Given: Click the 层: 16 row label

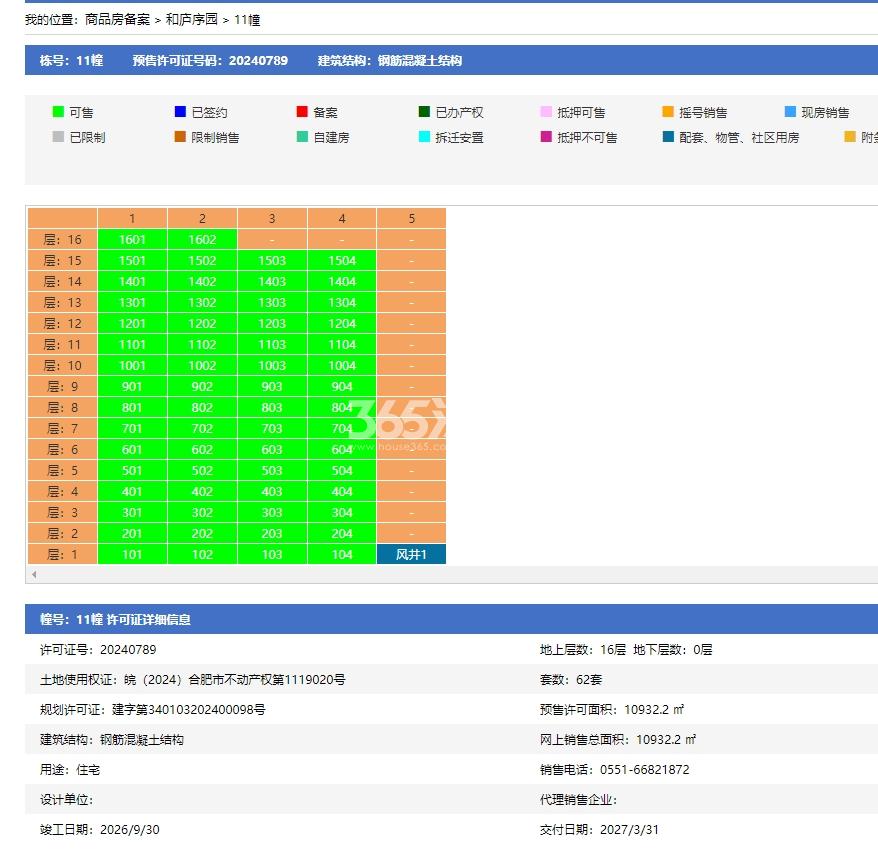Looking at the screenshot, I should click(x=63, y=240).
